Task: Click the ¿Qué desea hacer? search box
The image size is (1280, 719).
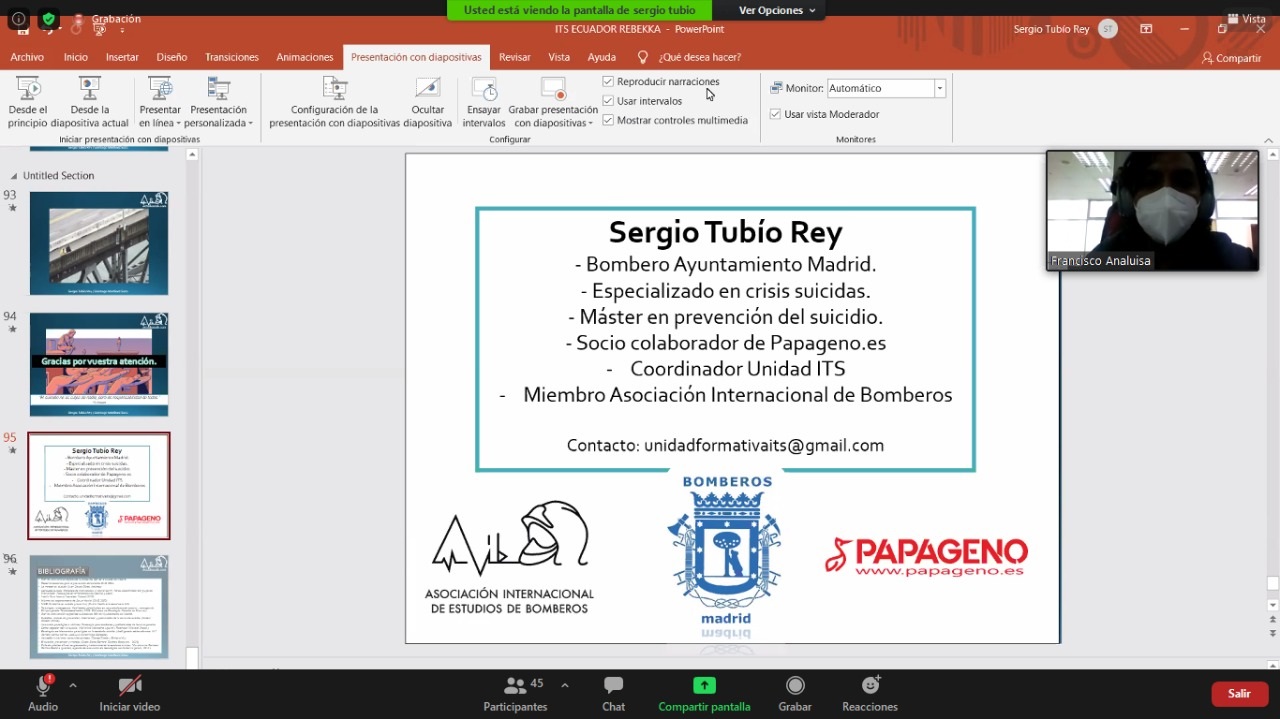Action: pos(700,57)
